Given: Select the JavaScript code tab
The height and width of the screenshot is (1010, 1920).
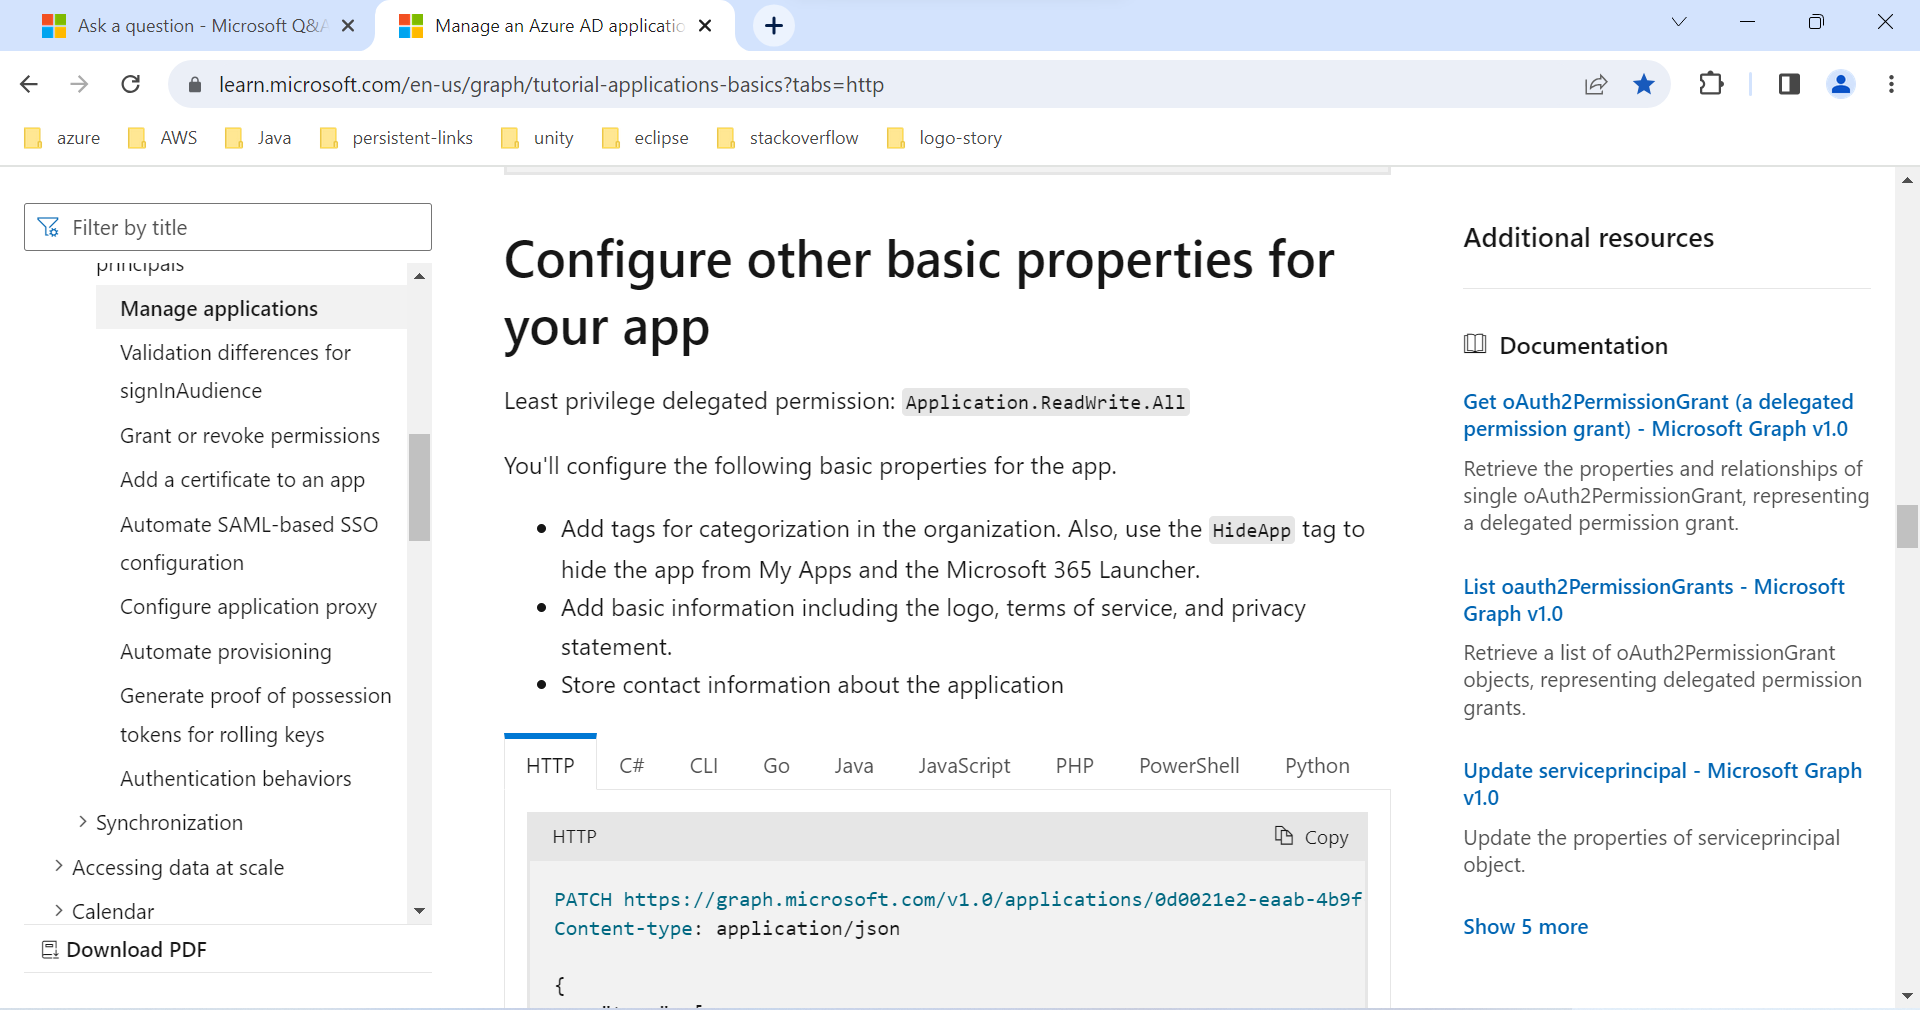Looking at the screenshot, I should [x=964, y=766].
